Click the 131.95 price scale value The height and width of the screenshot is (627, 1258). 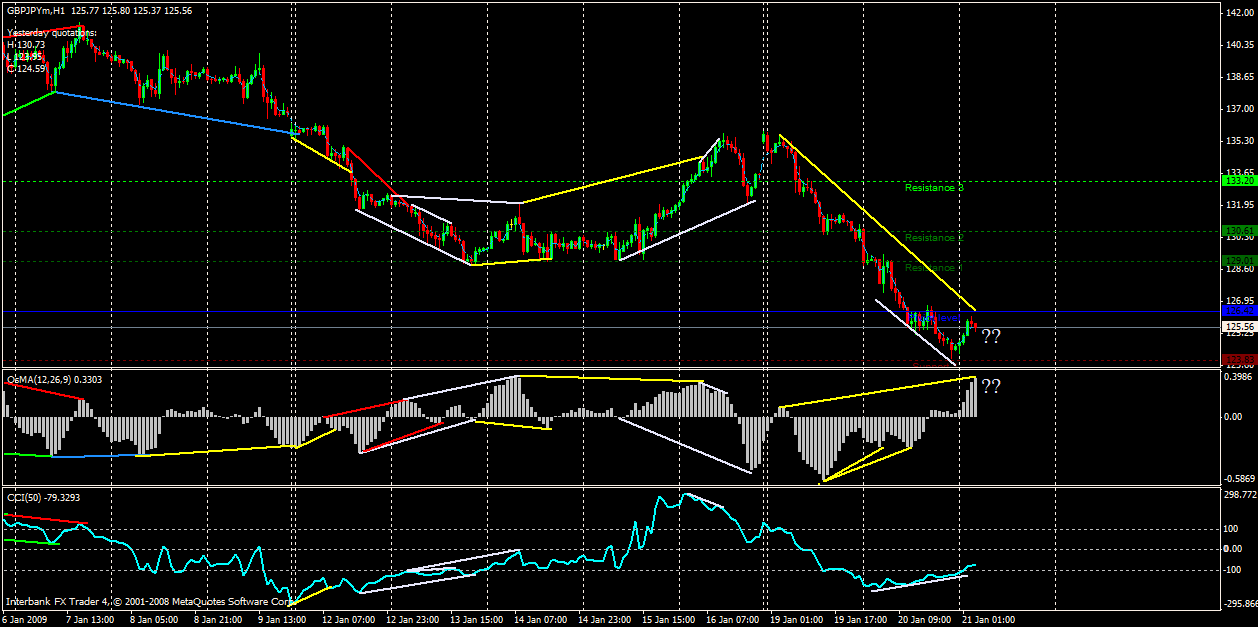click(x=1239, y=205)
